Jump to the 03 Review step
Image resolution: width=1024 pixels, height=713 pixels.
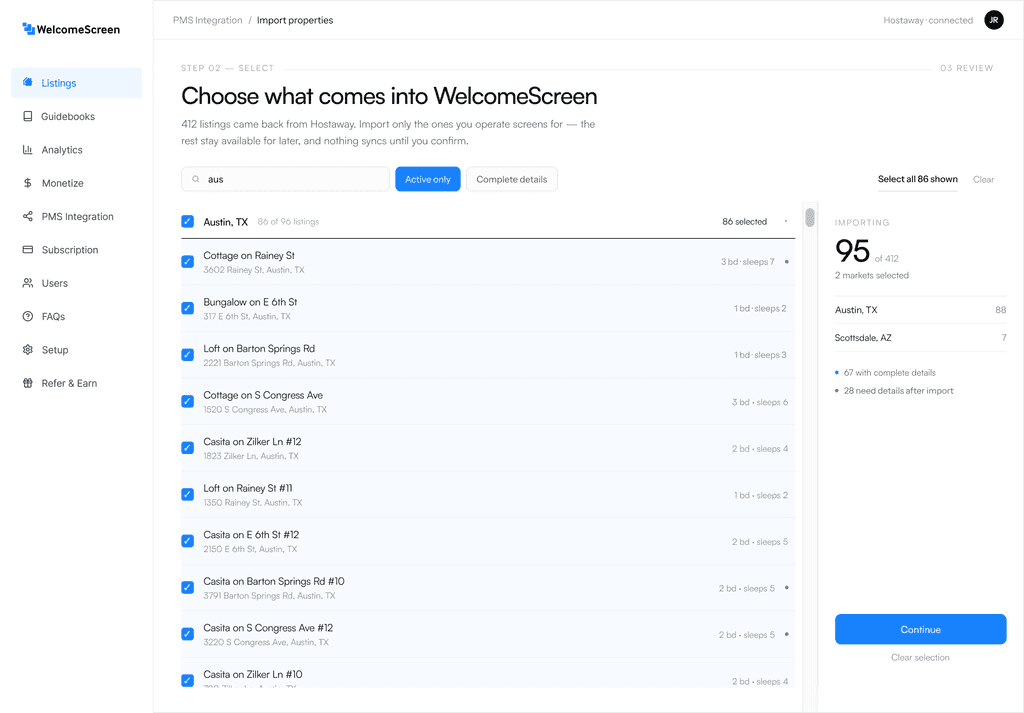967,68
